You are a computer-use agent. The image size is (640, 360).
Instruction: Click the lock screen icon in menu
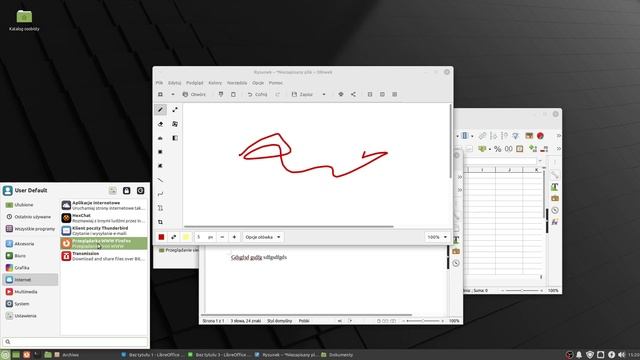(127, 191)
